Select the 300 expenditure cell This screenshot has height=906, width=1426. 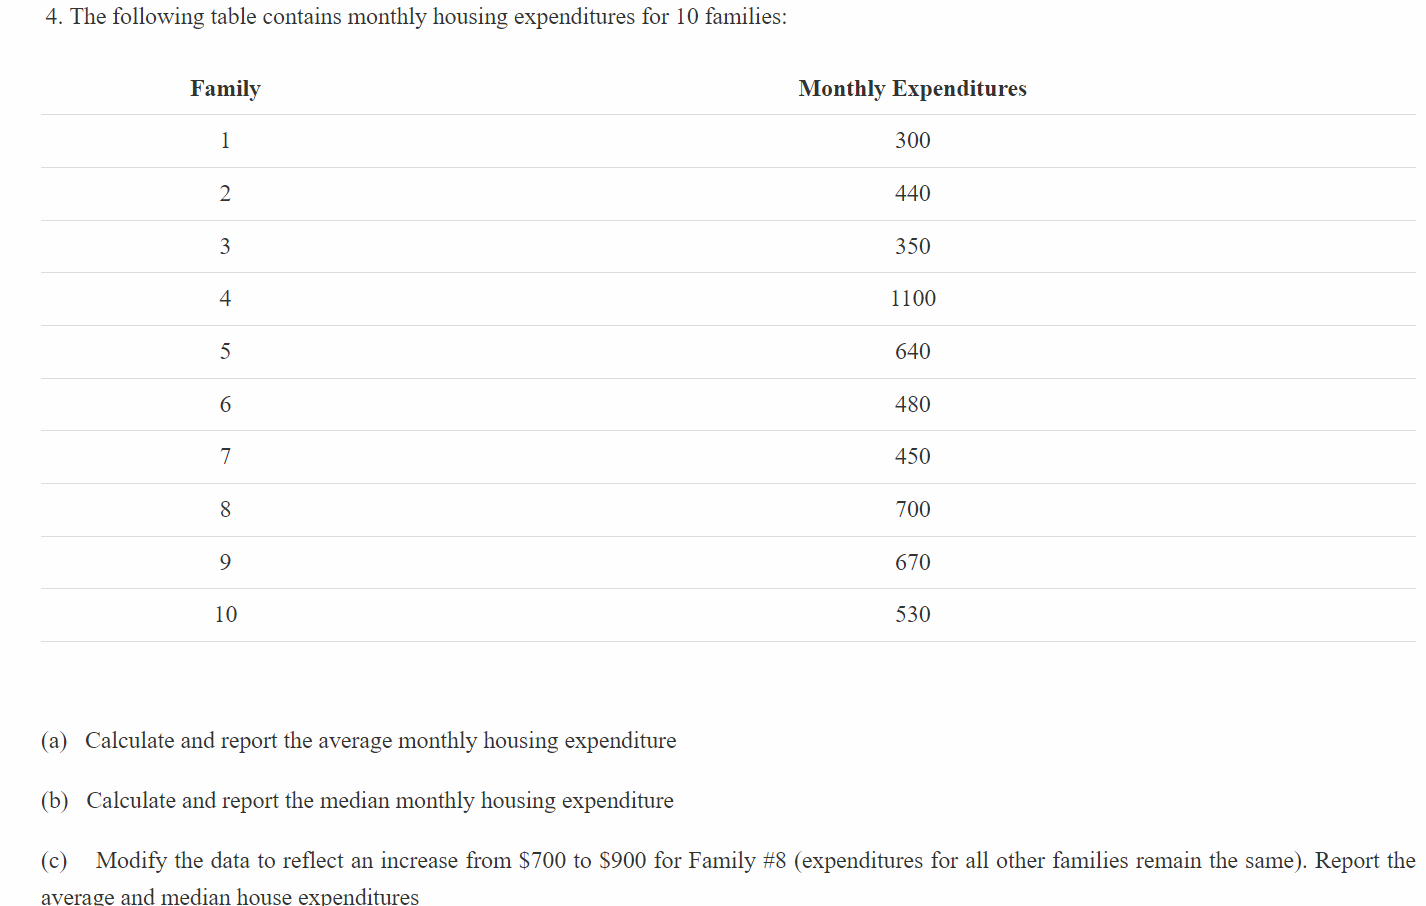click(x=912, y=141)
